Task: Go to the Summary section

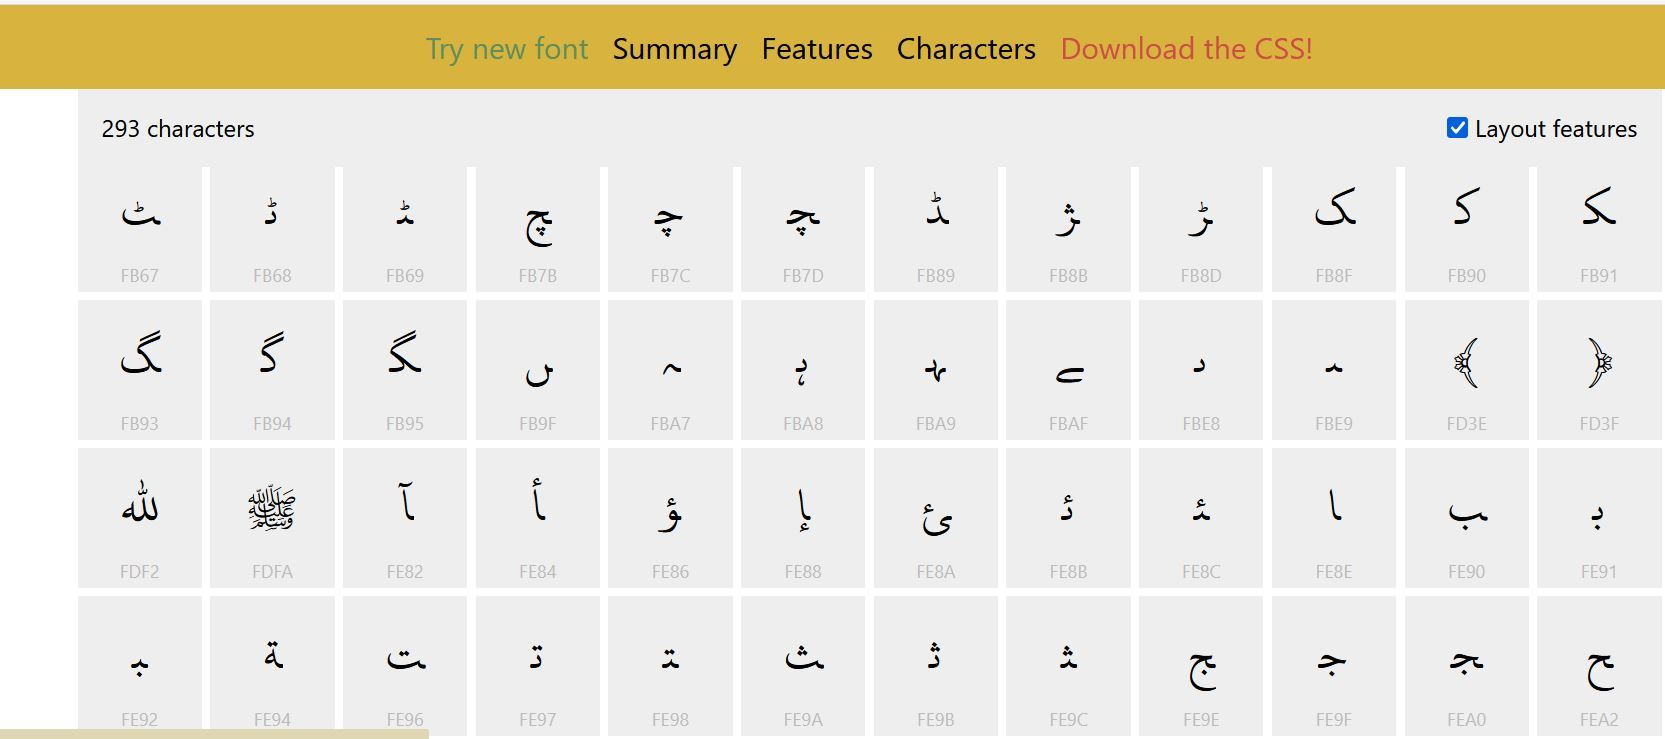Action: click(x=675, y=49)
